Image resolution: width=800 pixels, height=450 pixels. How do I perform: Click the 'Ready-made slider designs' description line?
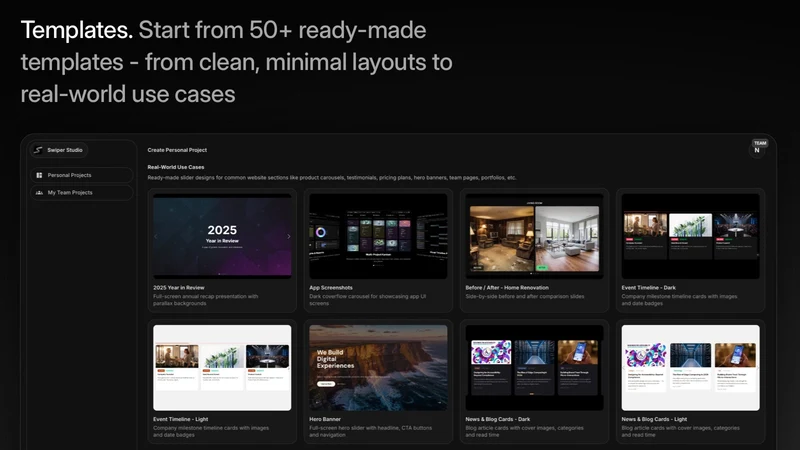click(332, 178)
